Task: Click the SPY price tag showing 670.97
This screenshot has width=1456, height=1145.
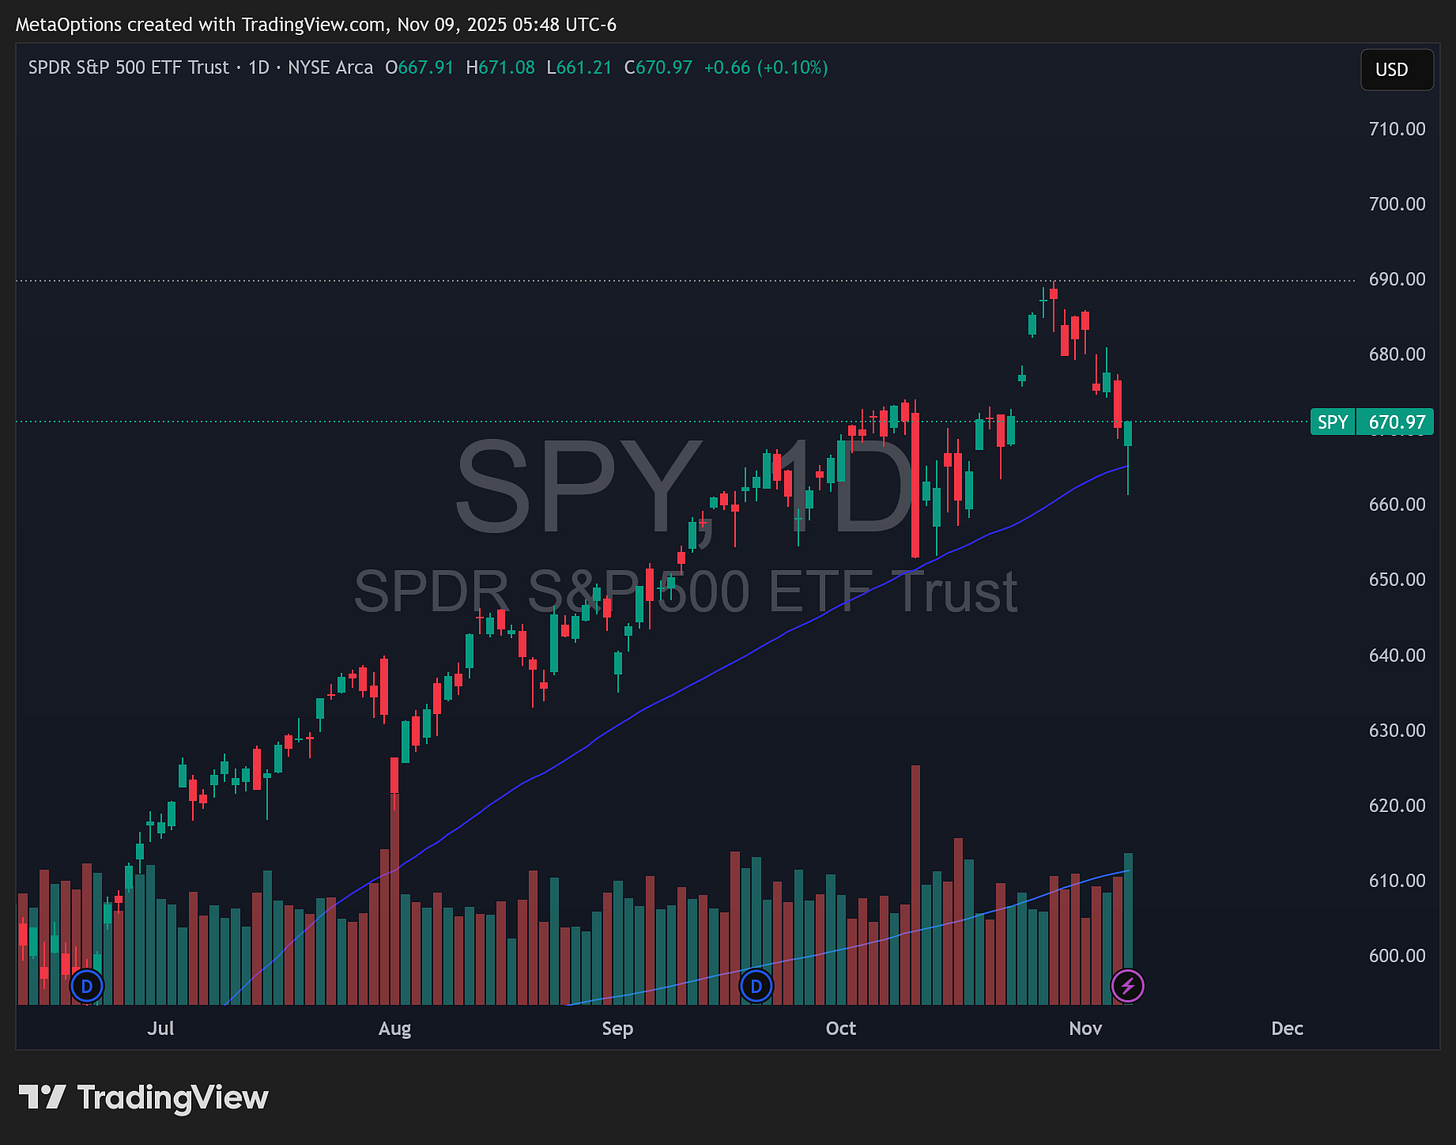Action: (x=1371, y=421)
